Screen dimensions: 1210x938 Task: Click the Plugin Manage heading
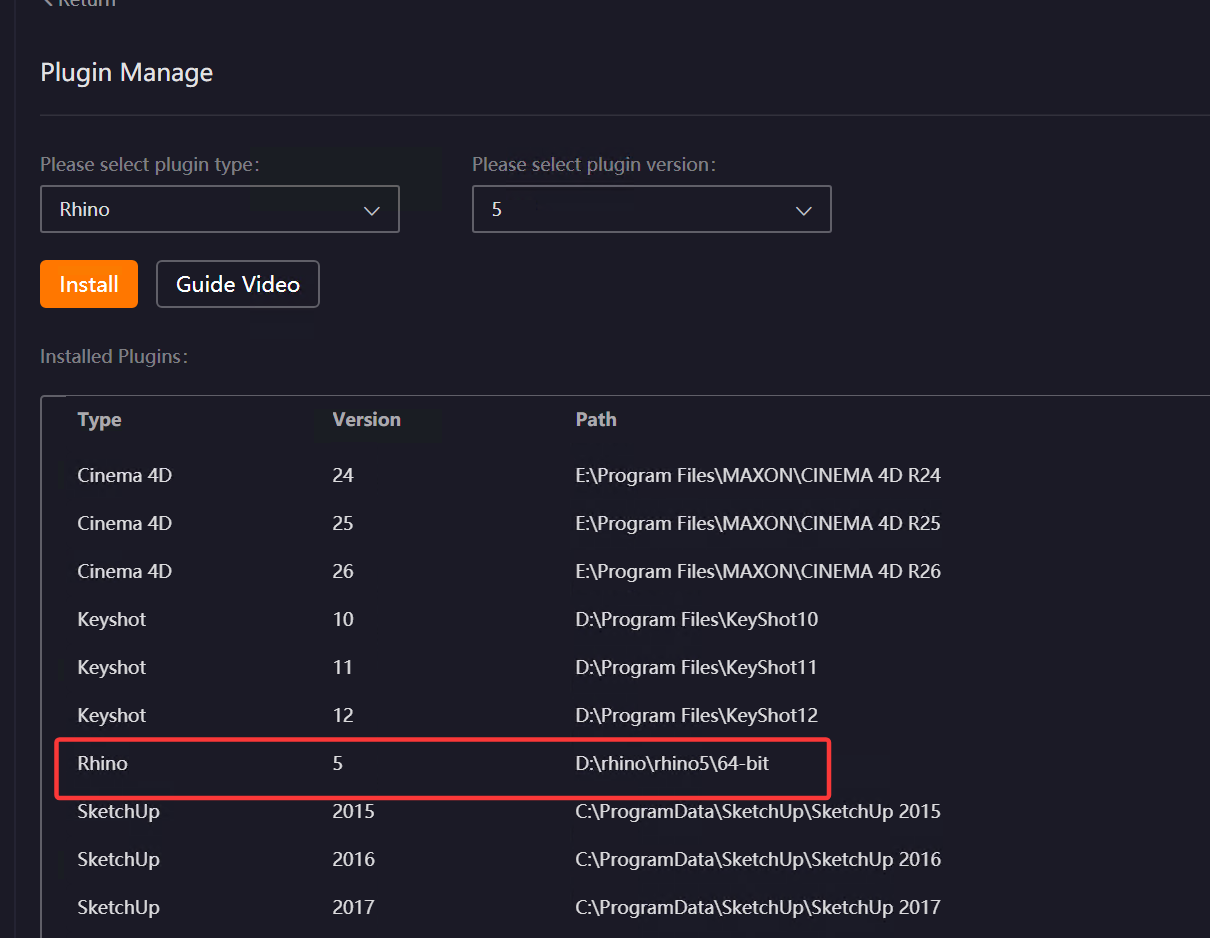(x=126, y=73)
